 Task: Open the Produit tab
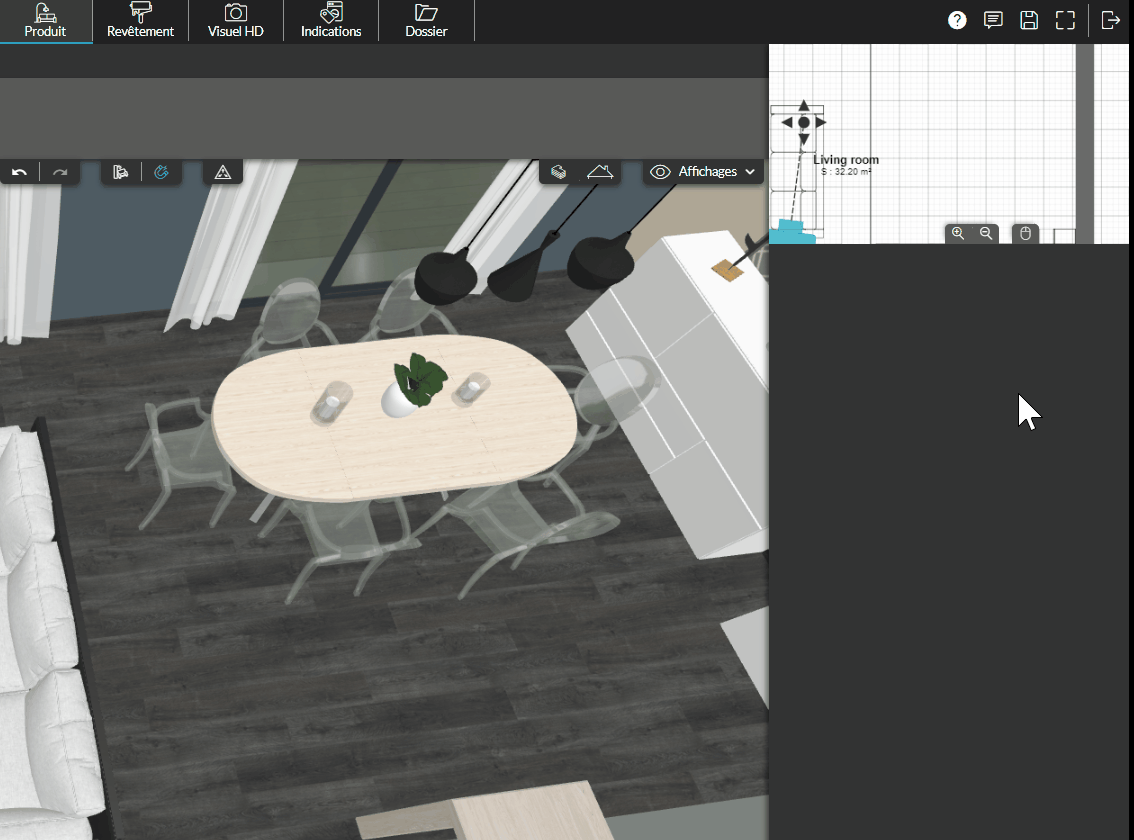pos(45,21)
